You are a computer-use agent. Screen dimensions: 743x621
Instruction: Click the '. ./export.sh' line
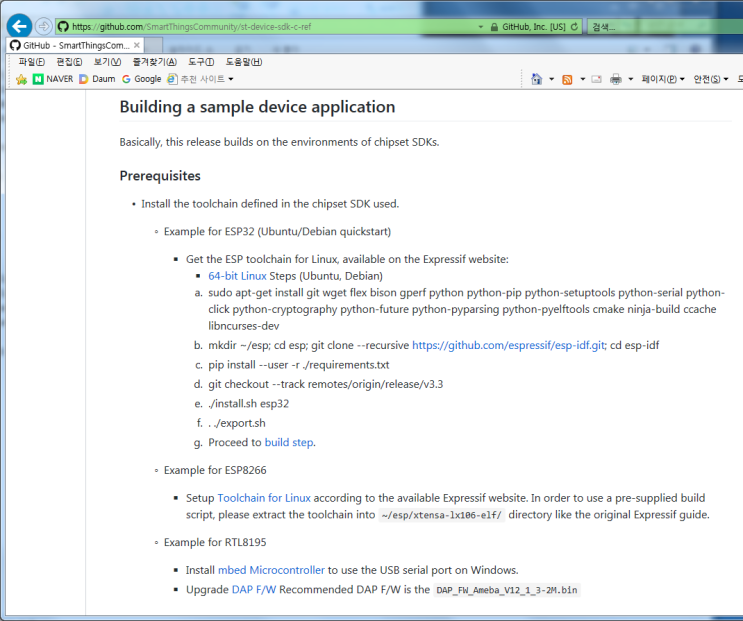pyautogui.click(x=236, y=423)
